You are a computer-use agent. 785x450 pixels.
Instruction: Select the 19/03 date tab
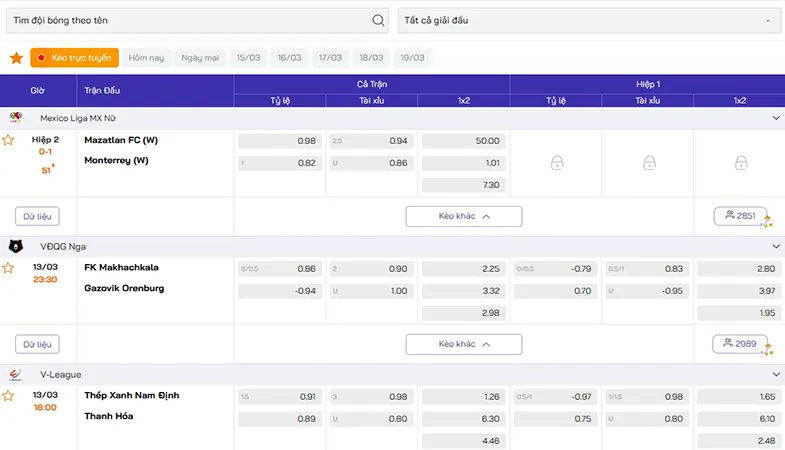pos(413,58)
